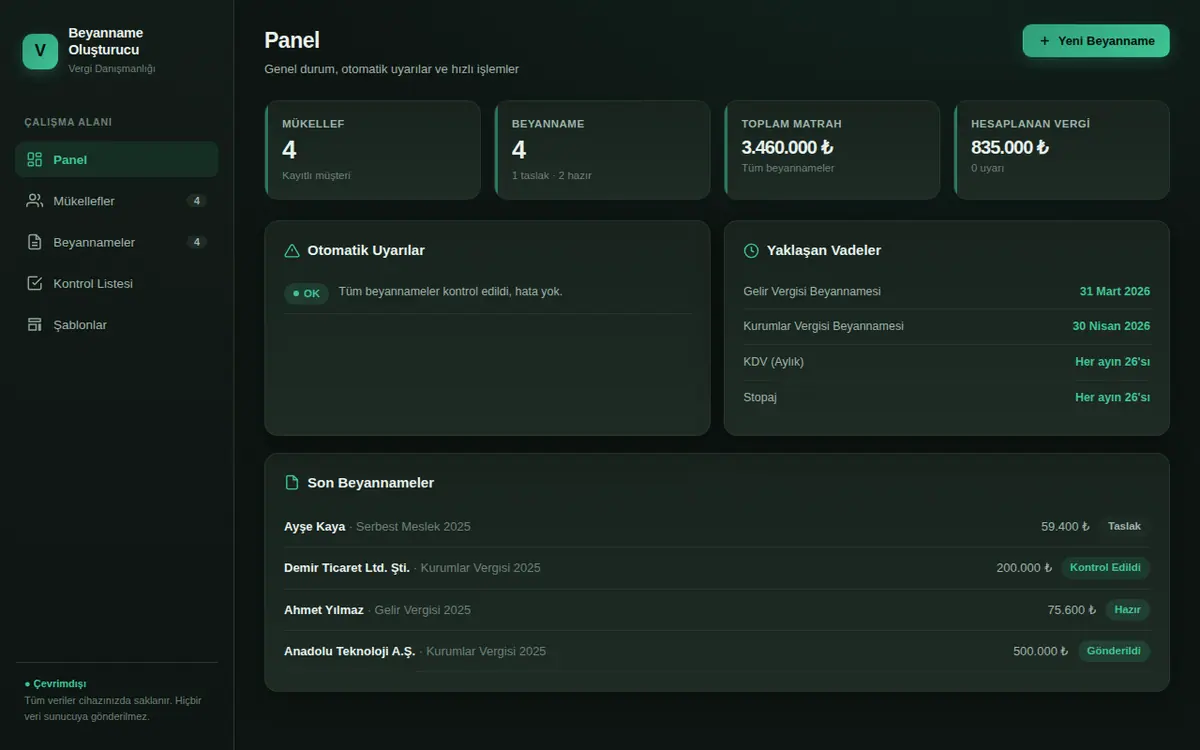Click the Kontrol Edildi status badge
The height and width of the screenshot is (750, 1200).
[x=1105, y=568]
